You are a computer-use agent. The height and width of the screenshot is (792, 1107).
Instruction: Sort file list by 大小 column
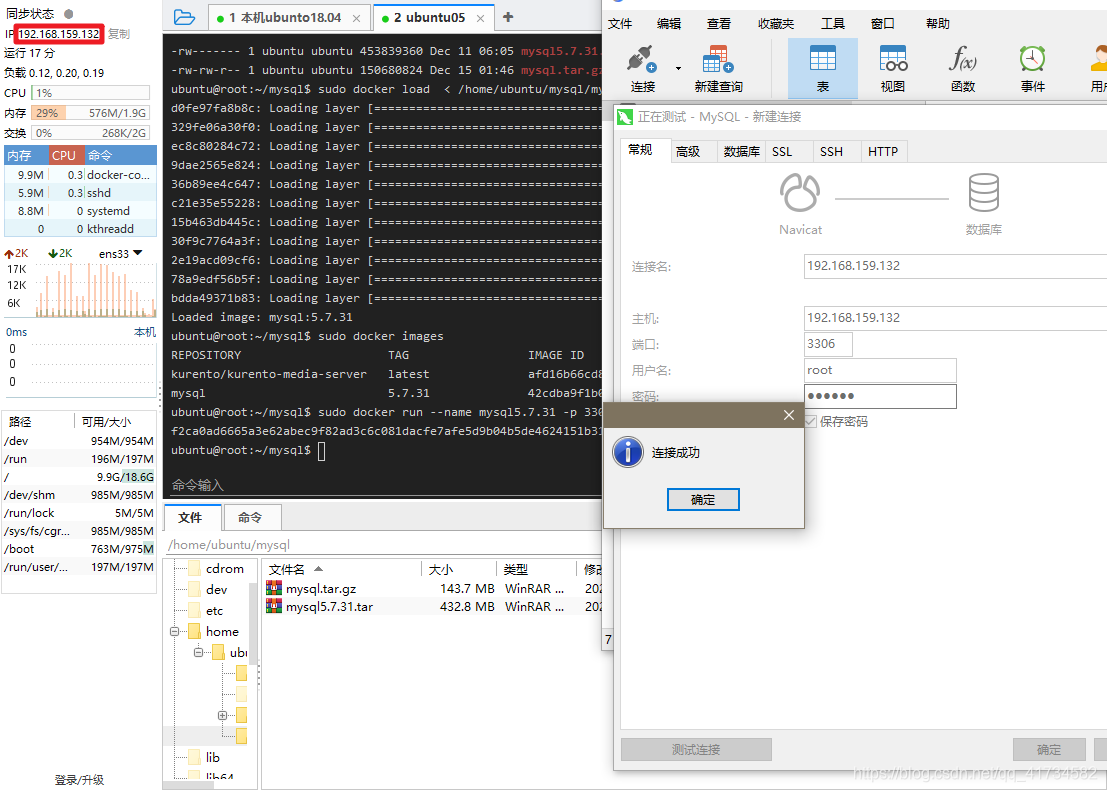click(441, 570)
